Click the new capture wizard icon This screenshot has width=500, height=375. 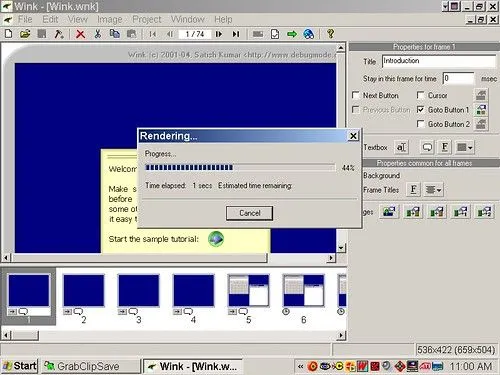coord(59,34)
